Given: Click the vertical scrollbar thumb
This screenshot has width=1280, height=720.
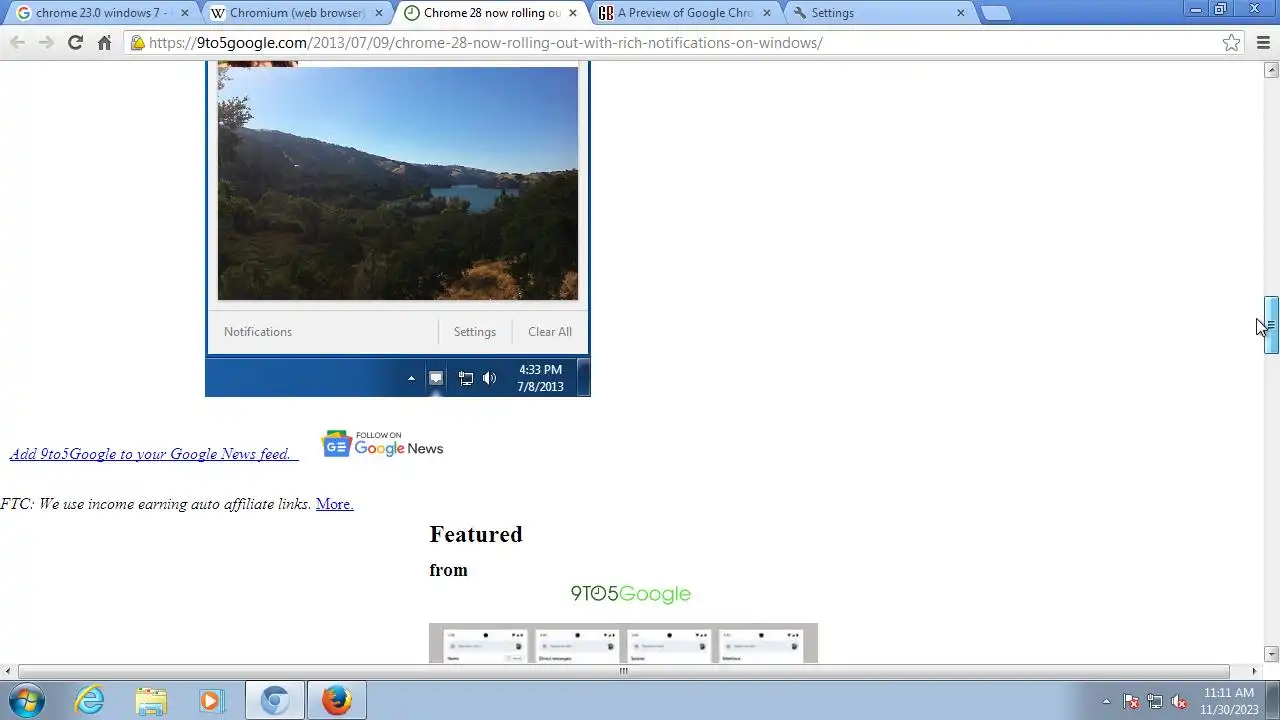Looking at the screenshot, I should coord(1271,325).
